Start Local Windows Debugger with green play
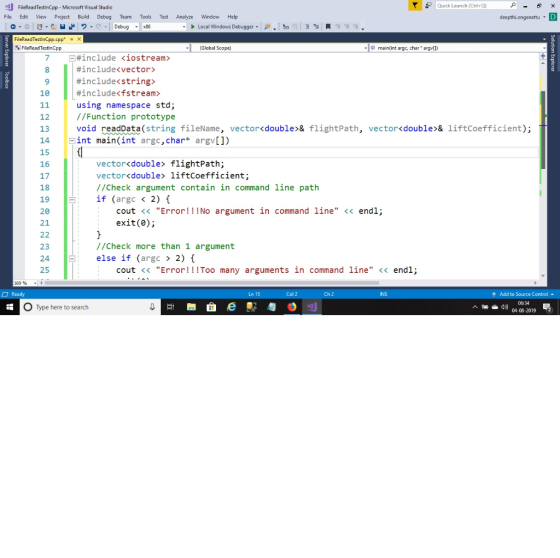The width and height of the screenshot is (560, 558). [x=193, y=27]
